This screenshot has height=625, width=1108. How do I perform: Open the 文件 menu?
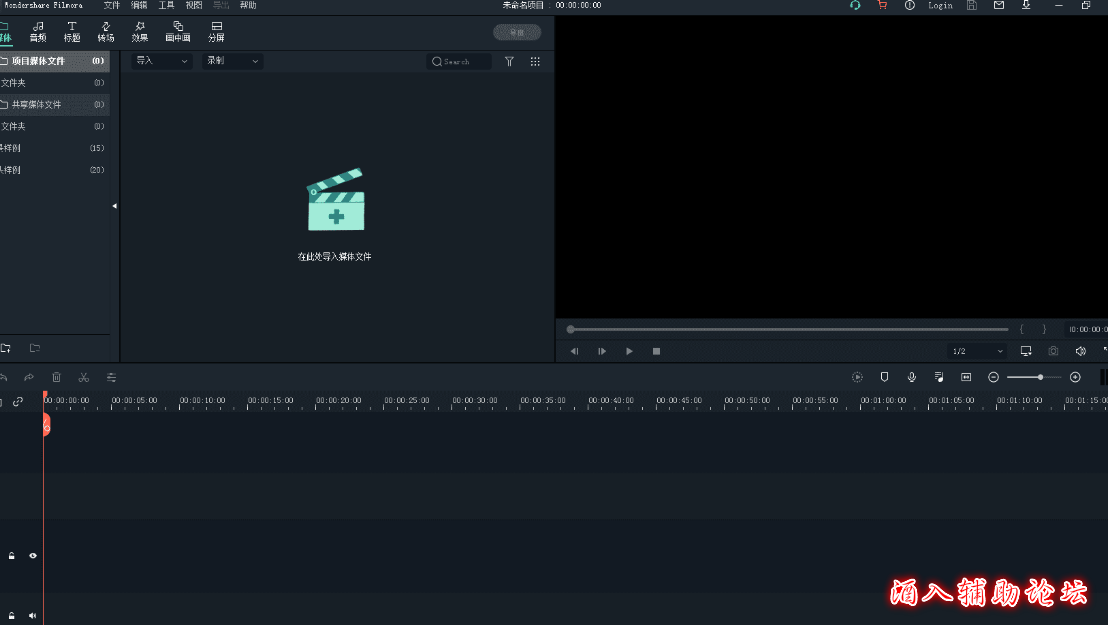tap(112, 5)
